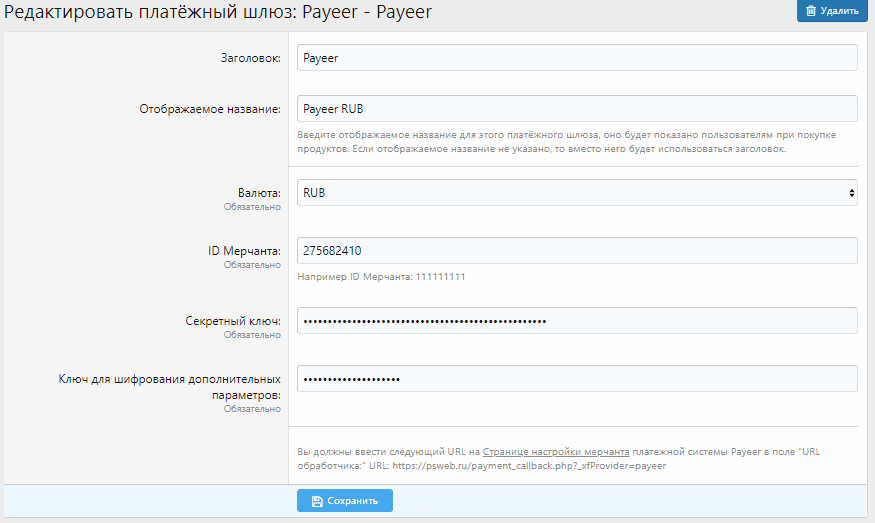The width and height of the screenshot is (875, 523).
Task: Click inside the Секретный ключ password field
Action: tap(577, 320)
